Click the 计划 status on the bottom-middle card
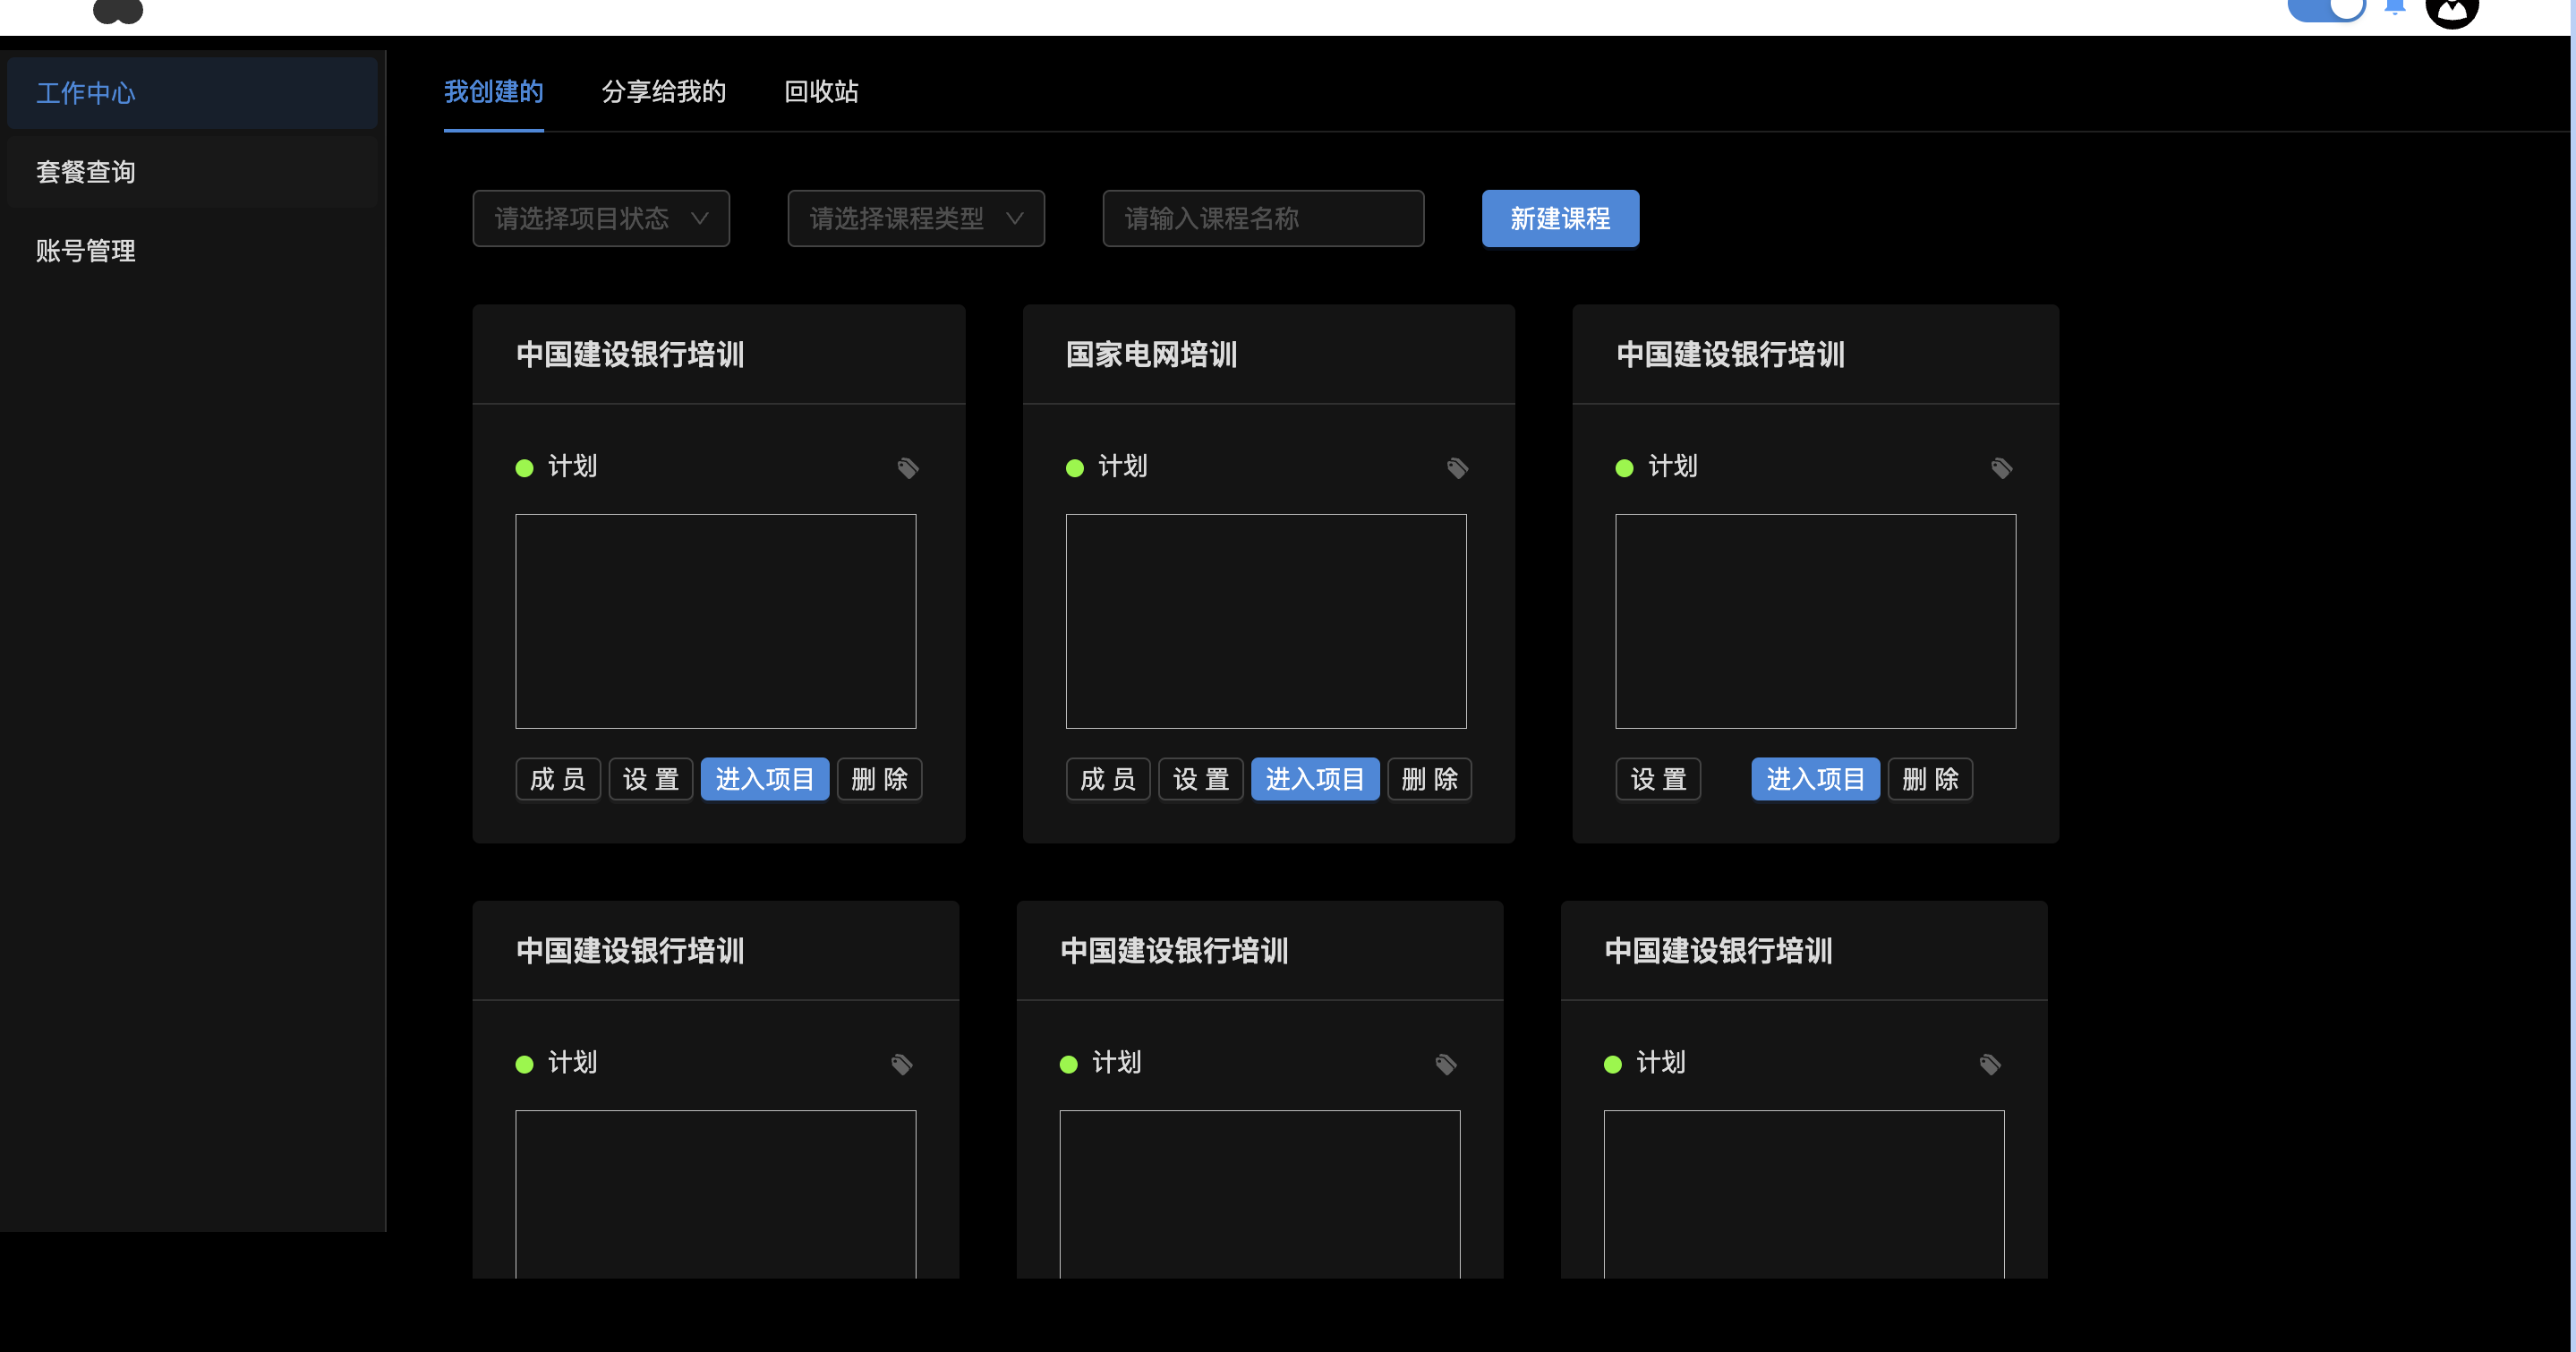2576x1352 pixels. click(x=1117, y=1062)
